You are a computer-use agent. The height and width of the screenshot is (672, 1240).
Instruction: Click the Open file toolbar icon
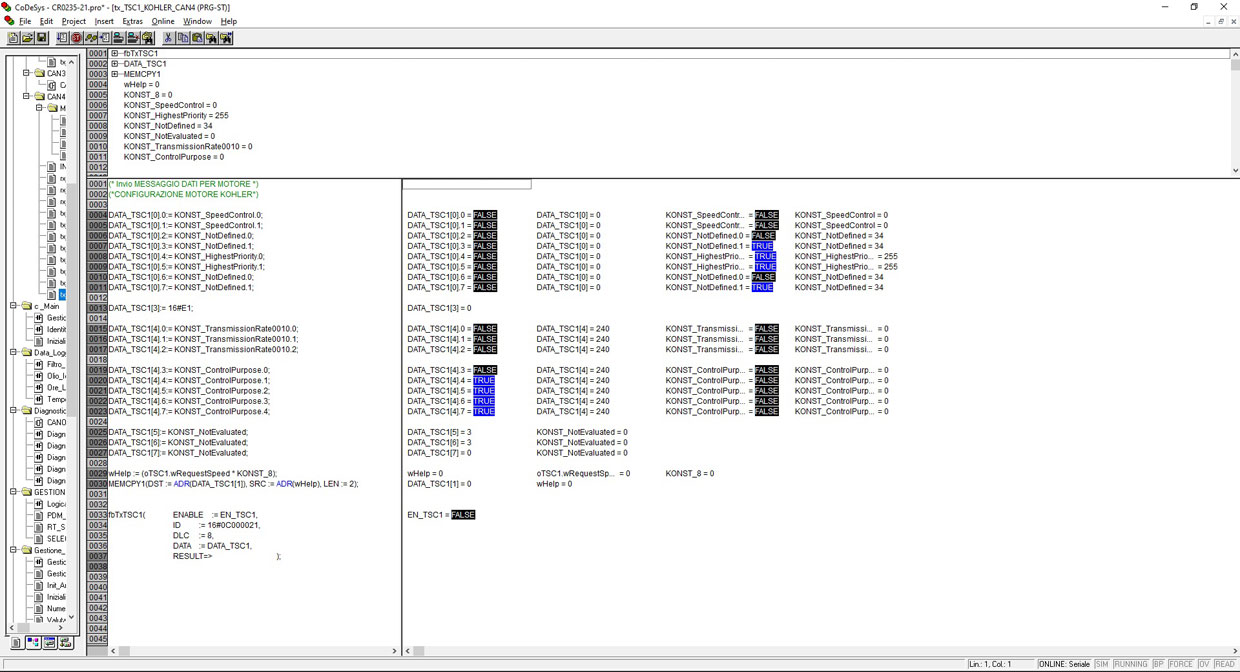(27, 38)
